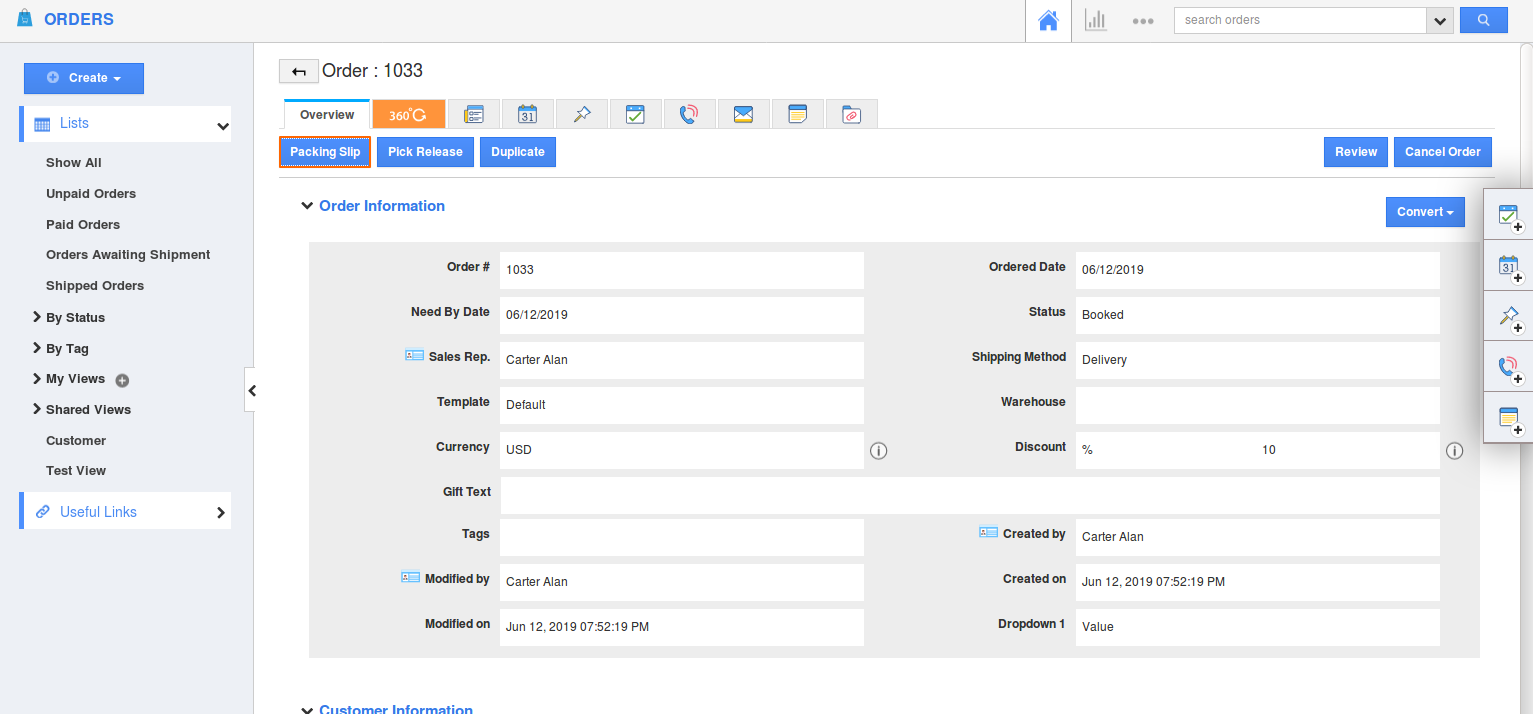Collapse the Lists section
This screenshot has height=714, width=1533.
(x=223, y=125)
